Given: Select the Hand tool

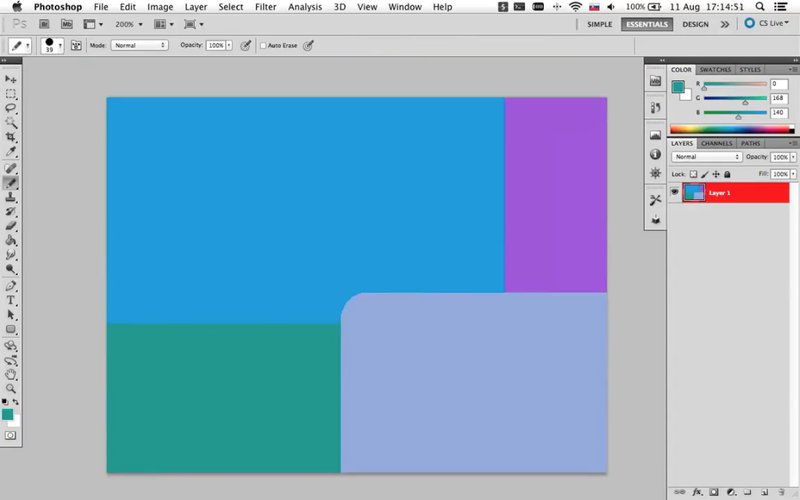Looking at the screenshot, I should 11,374.
